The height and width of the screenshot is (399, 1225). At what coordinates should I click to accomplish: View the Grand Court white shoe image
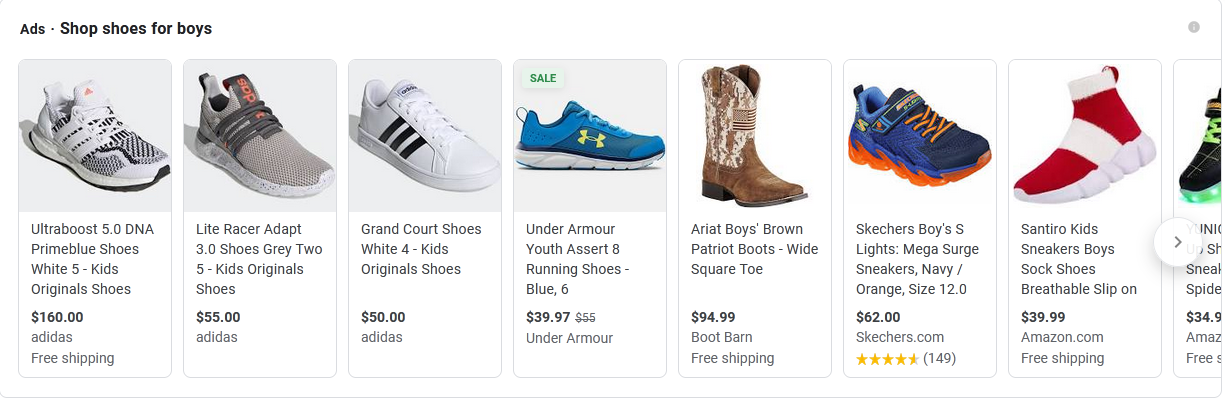tap(425, 136)
